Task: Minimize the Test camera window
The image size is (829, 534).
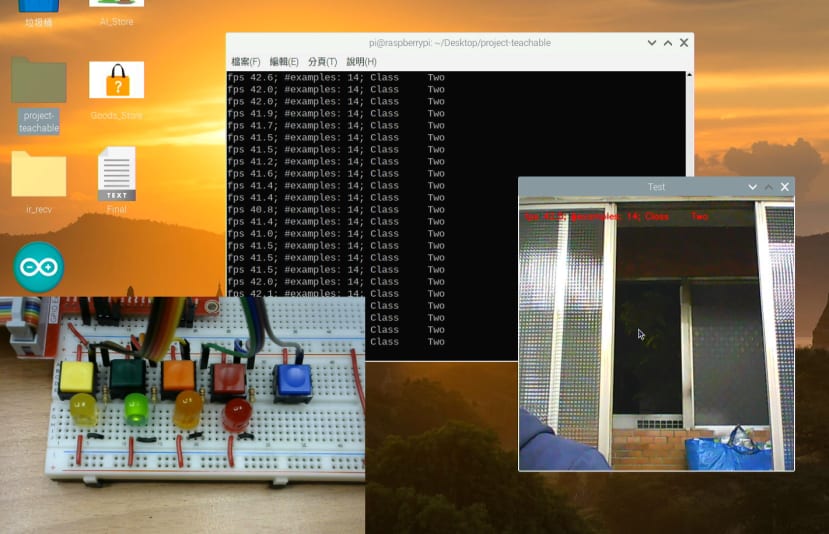Action: (752, 187)
